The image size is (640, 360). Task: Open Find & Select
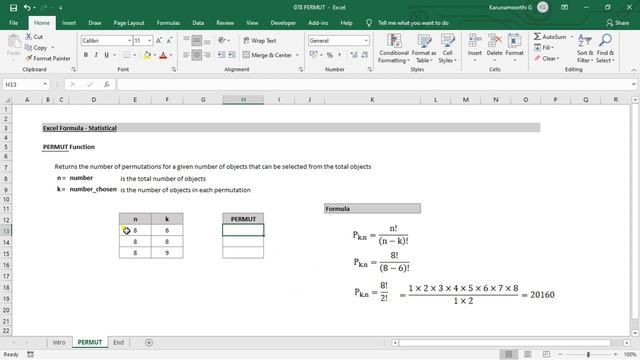pos(605,49)
